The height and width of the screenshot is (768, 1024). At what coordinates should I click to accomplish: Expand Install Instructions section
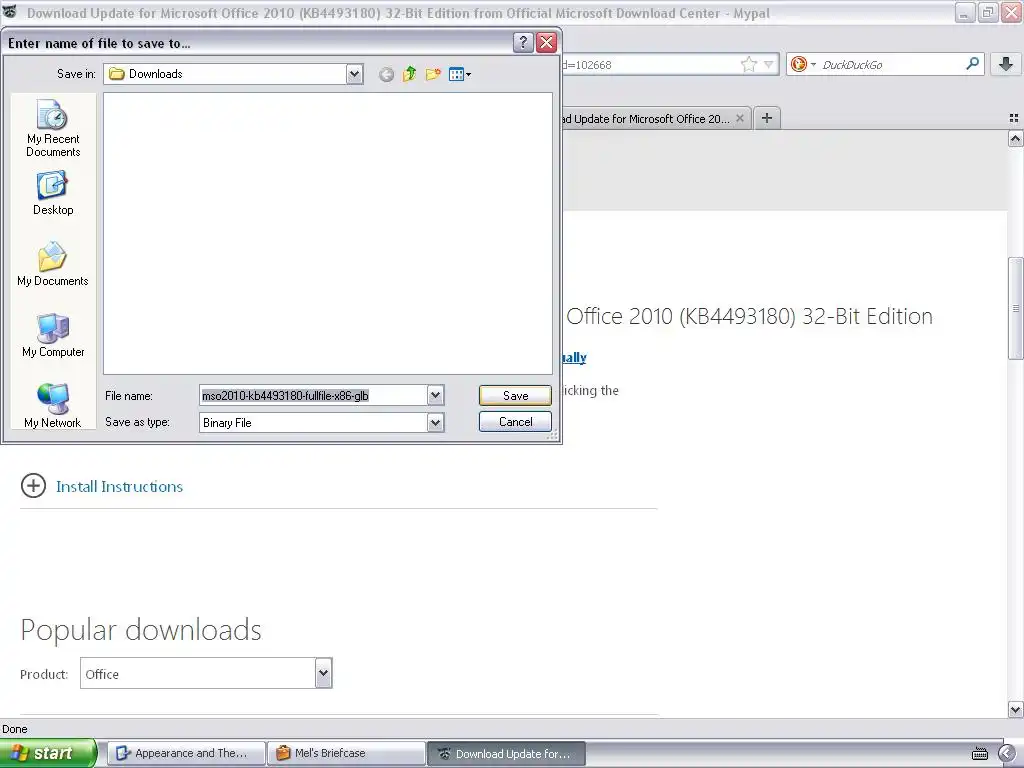[33, 486]
